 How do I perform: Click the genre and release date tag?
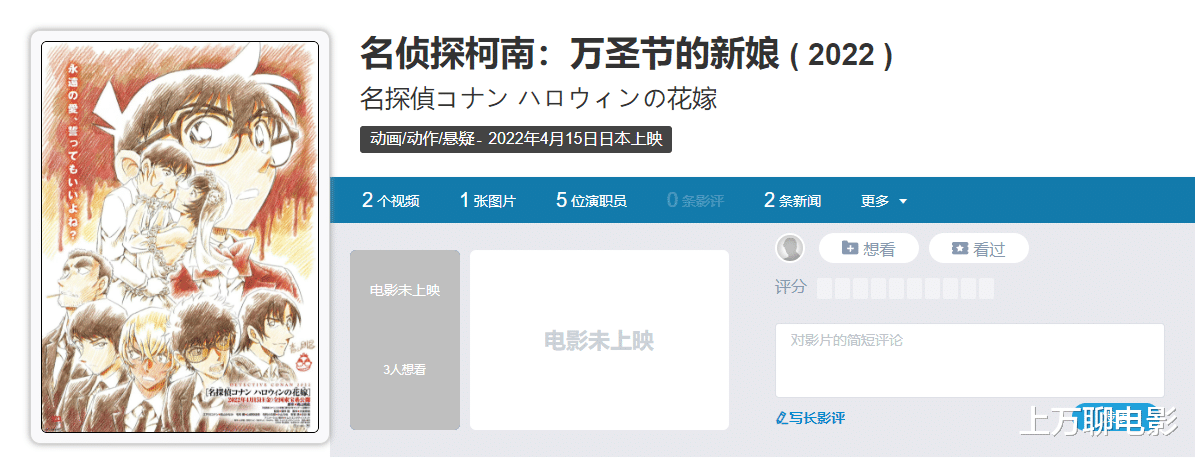[x=516, y=139]
